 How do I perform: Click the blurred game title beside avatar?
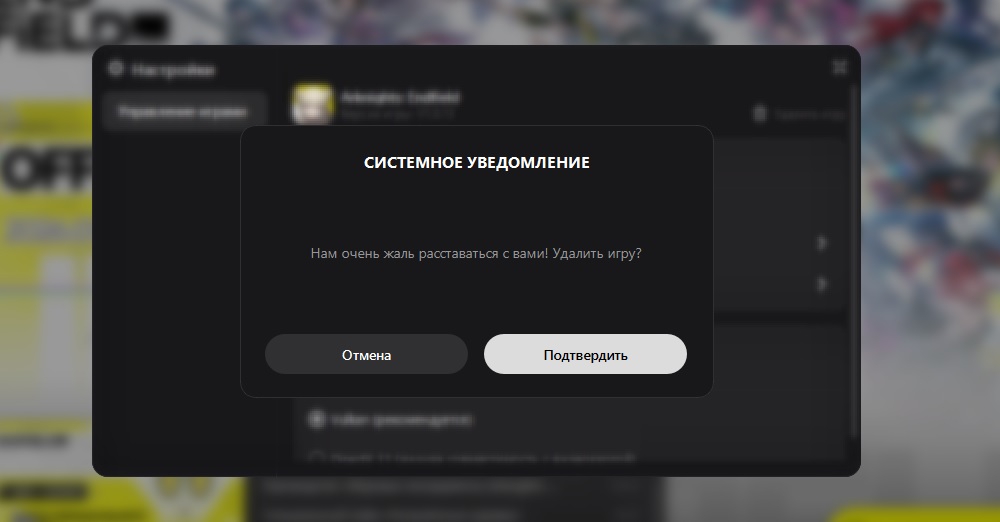pyautogui.click(x=401, y=98)
